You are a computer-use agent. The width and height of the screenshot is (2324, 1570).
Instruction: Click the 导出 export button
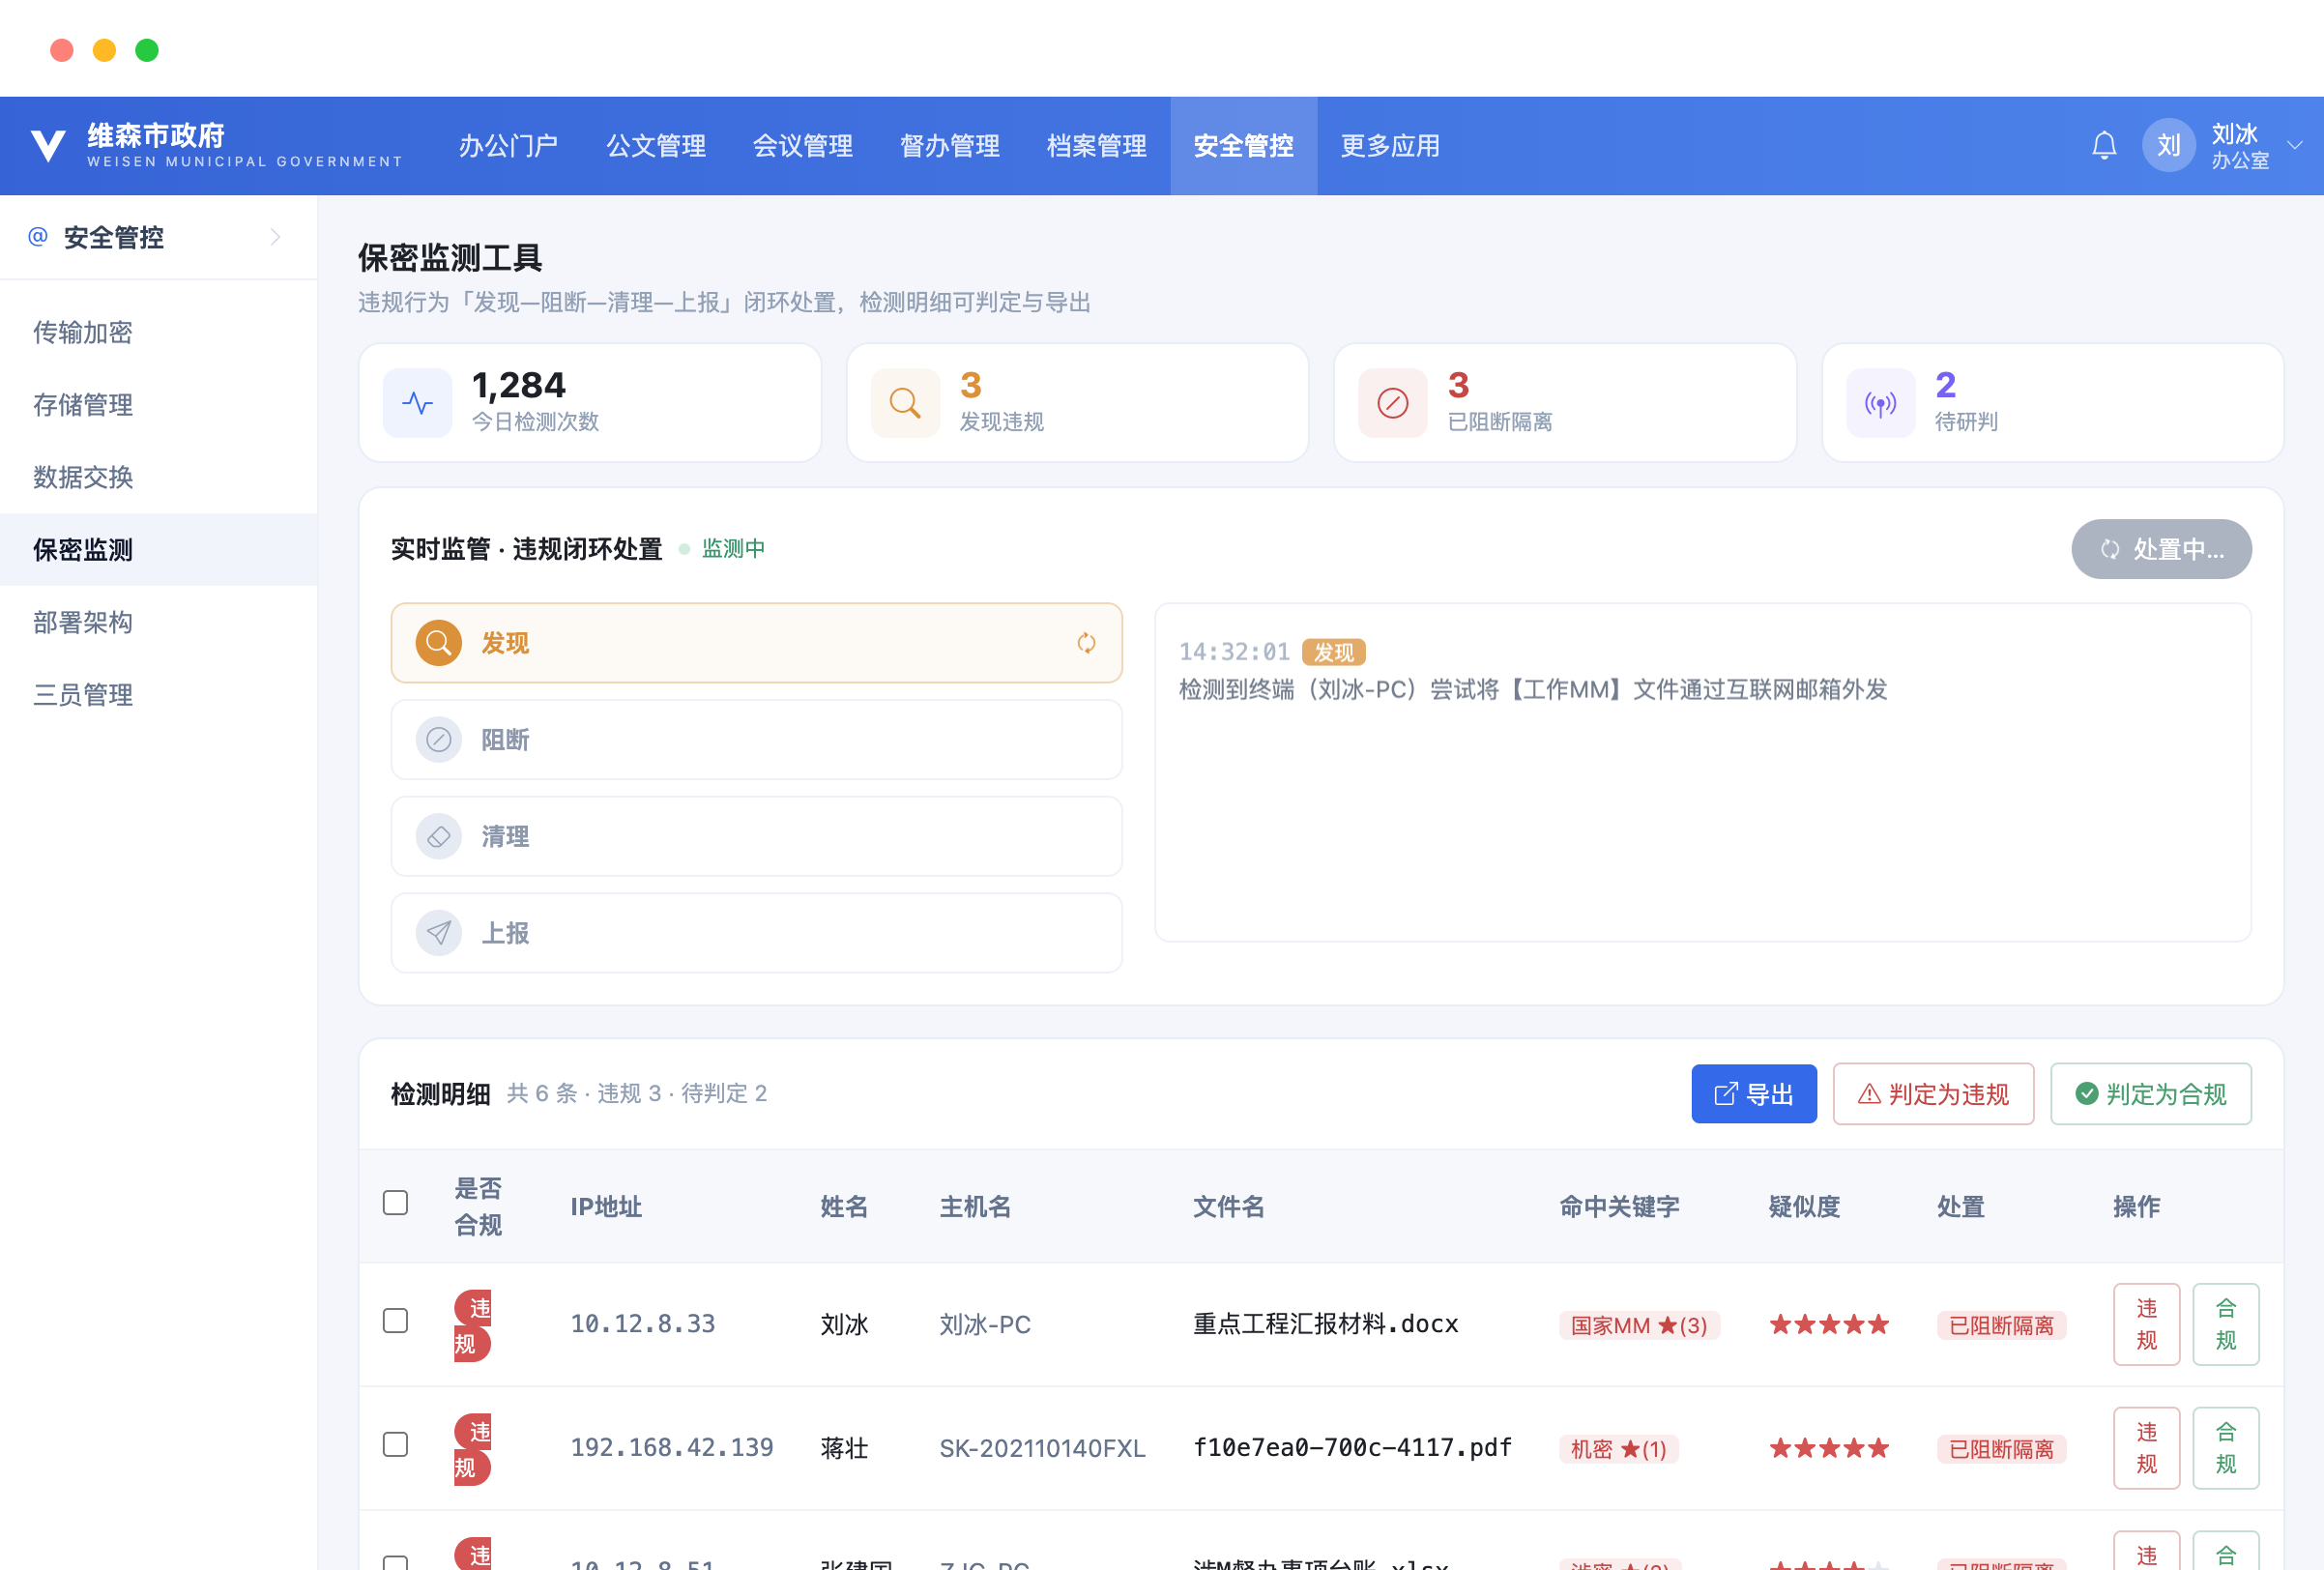point(1754,1094)
